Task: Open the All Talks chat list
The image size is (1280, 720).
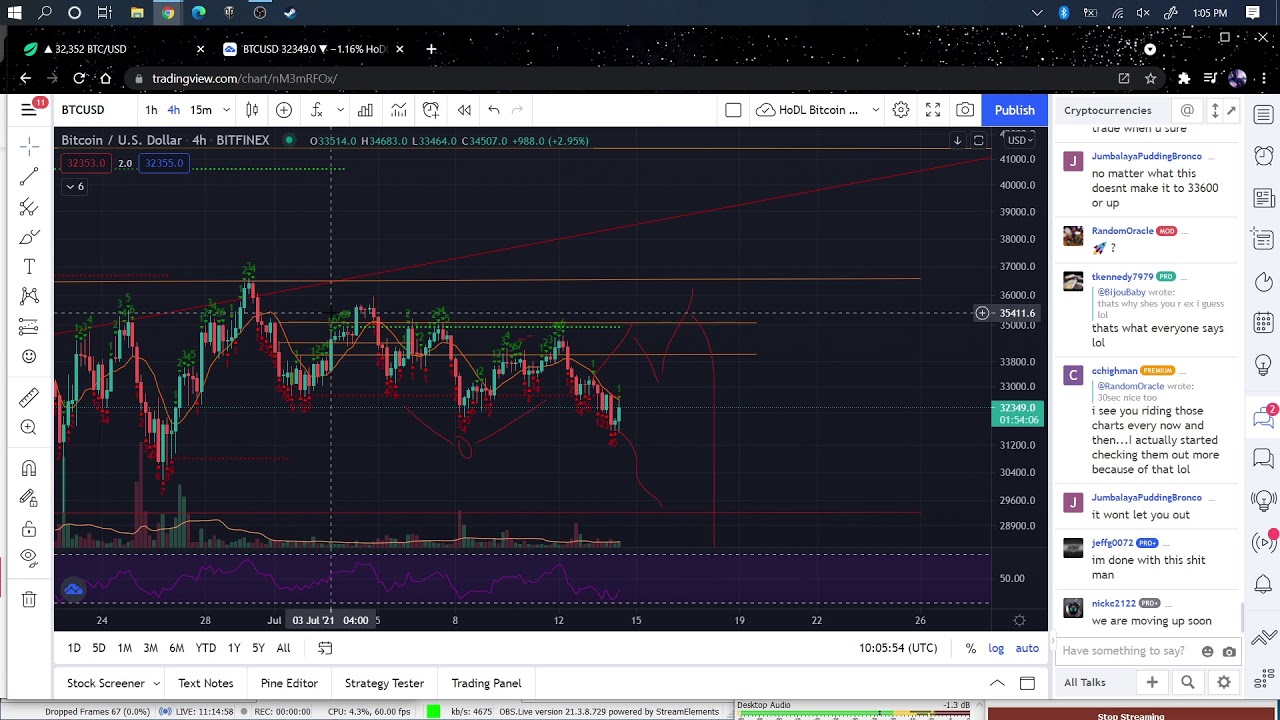Action: click(x=1085, y=682)
